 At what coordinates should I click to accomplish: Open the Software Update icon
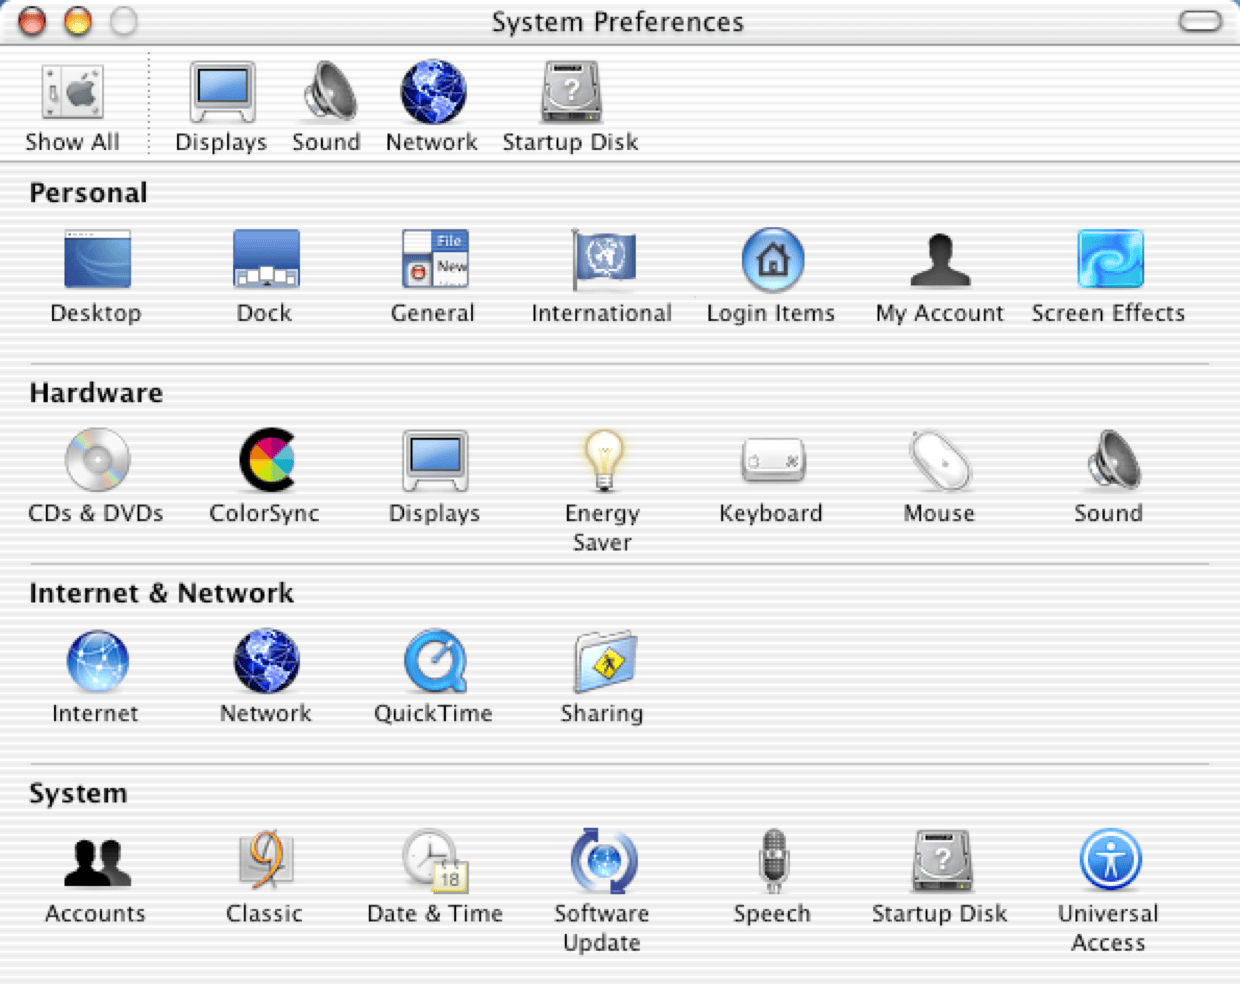[604, 861]
